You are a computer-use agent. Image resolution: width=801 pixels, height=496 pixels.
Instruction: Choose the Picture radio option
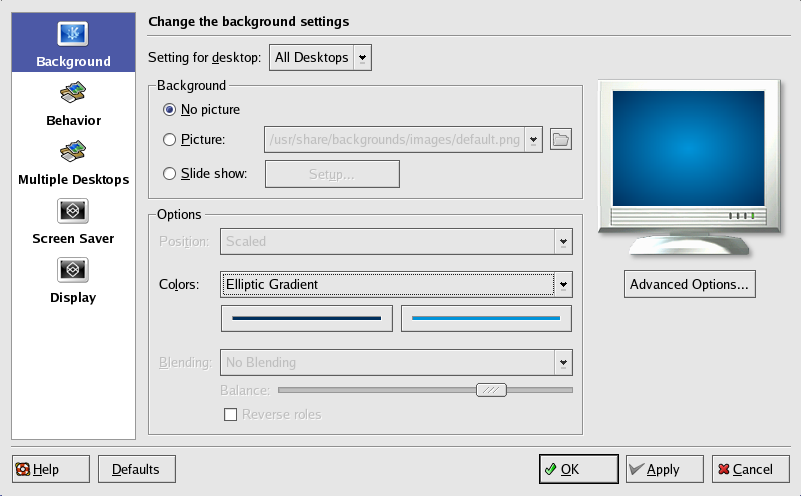[170, 140]
